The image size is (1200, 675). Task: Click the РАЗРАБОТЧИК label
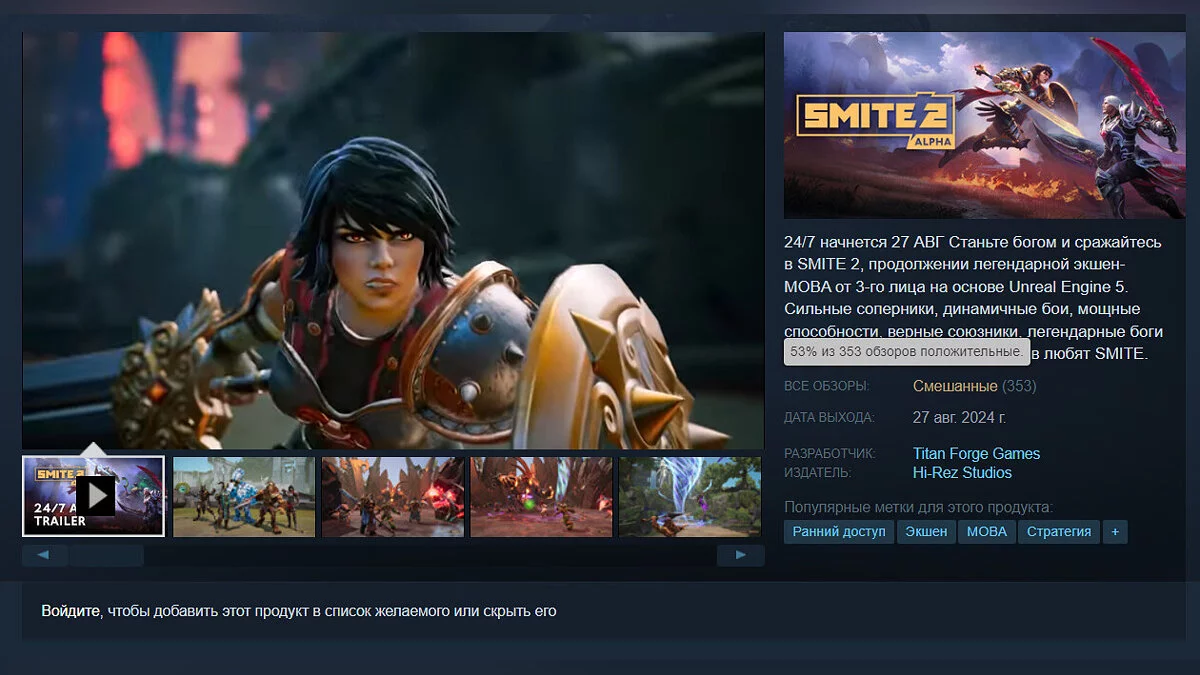(830, 454)
